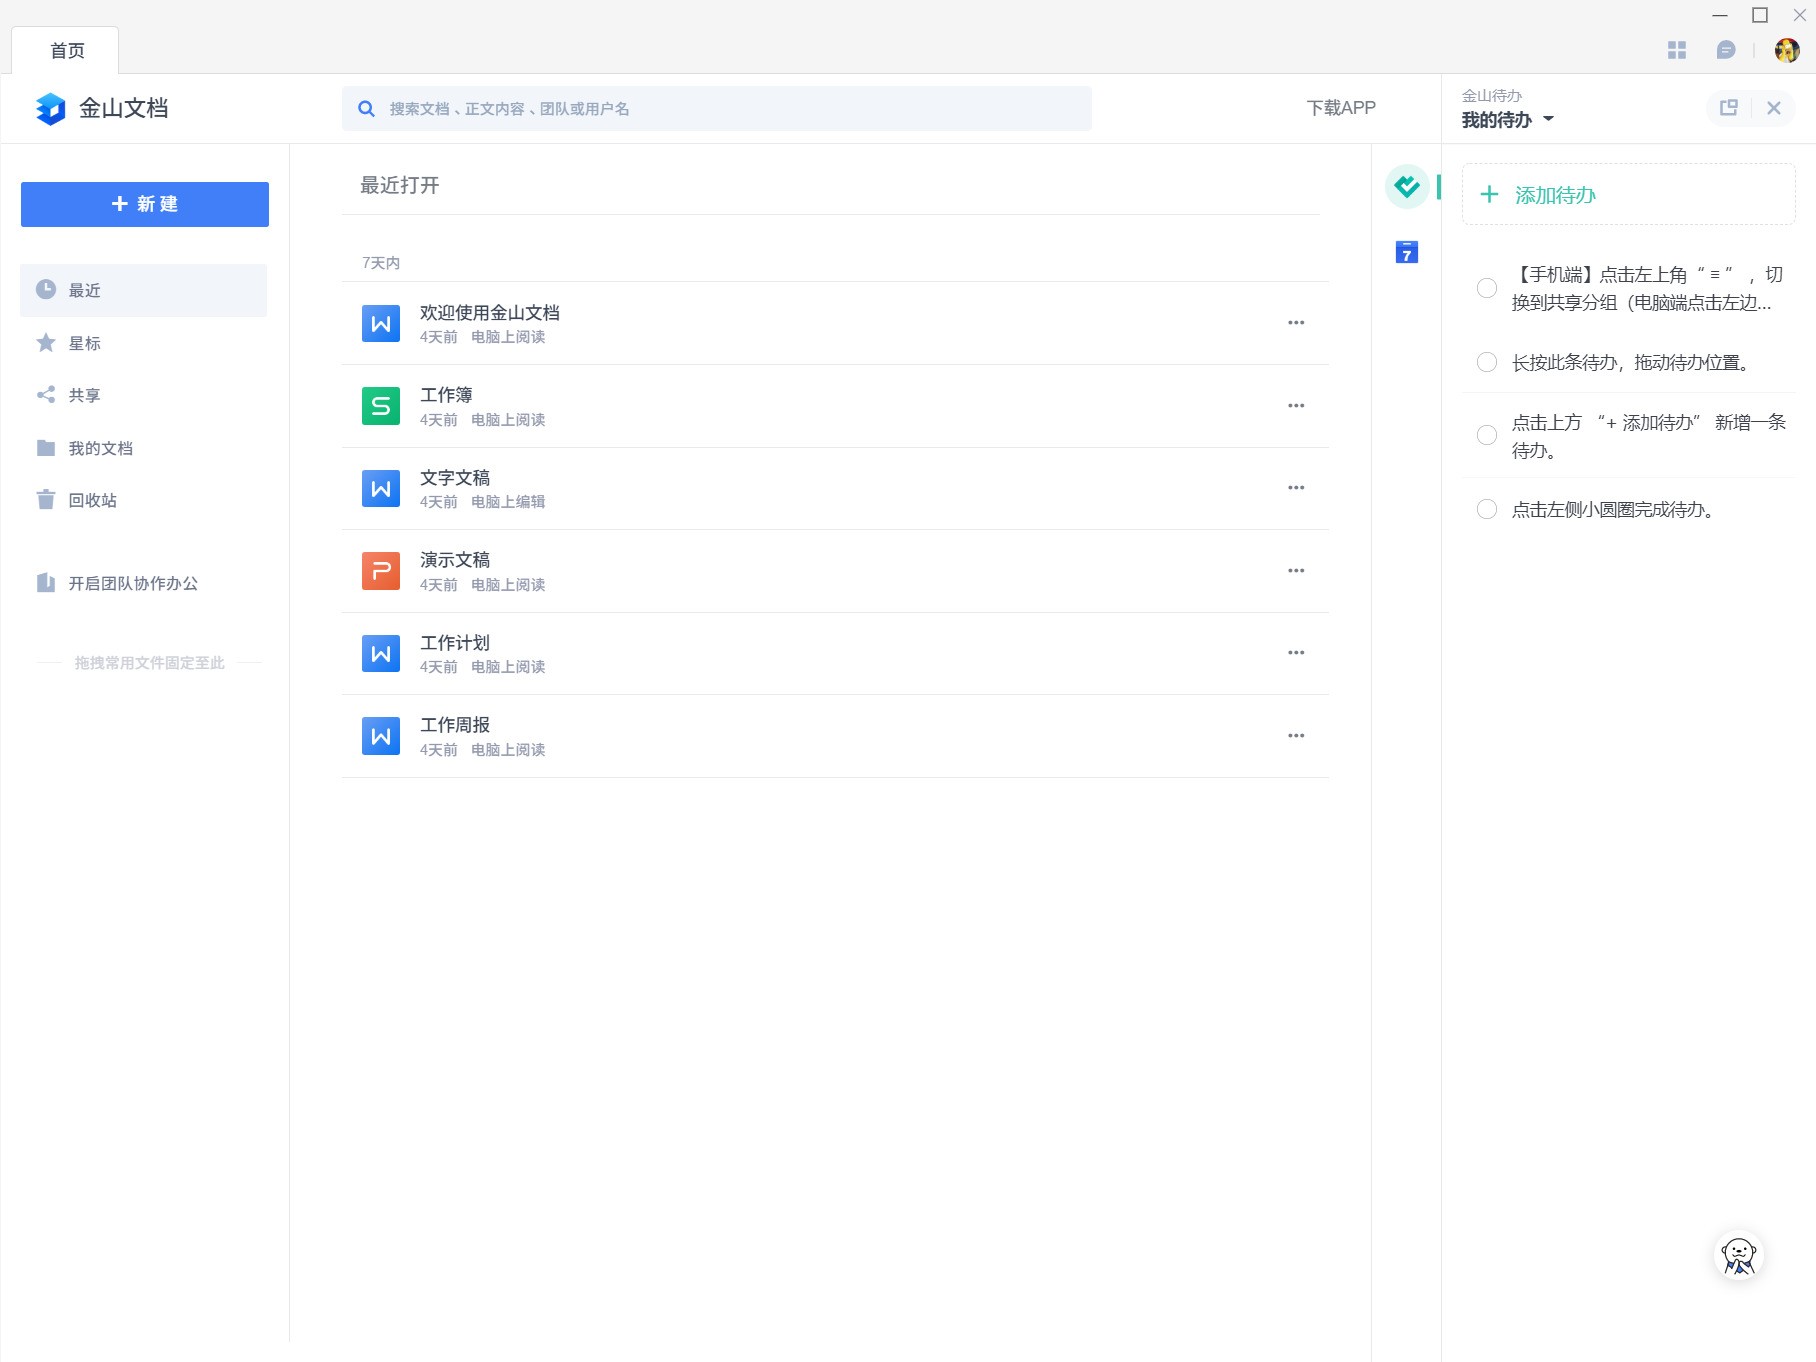
Task: Click the 下载APP link
Action: click(1341, 108)
